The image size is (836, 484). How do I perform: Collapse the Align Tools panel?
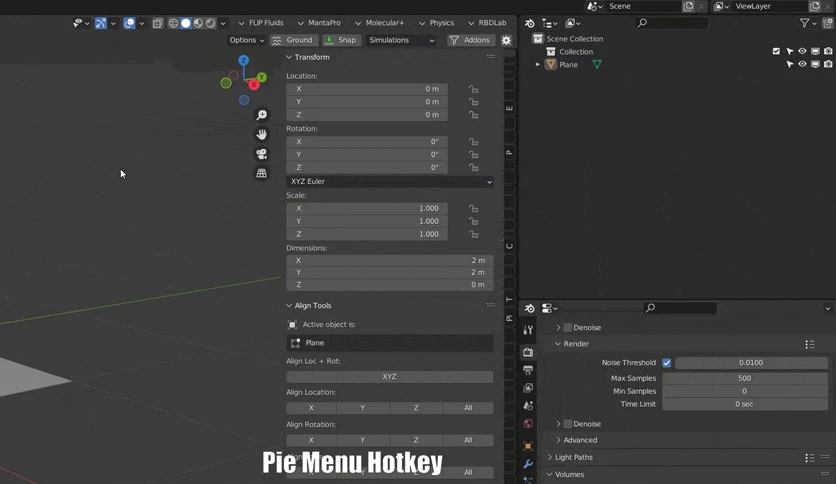point(289,305)
